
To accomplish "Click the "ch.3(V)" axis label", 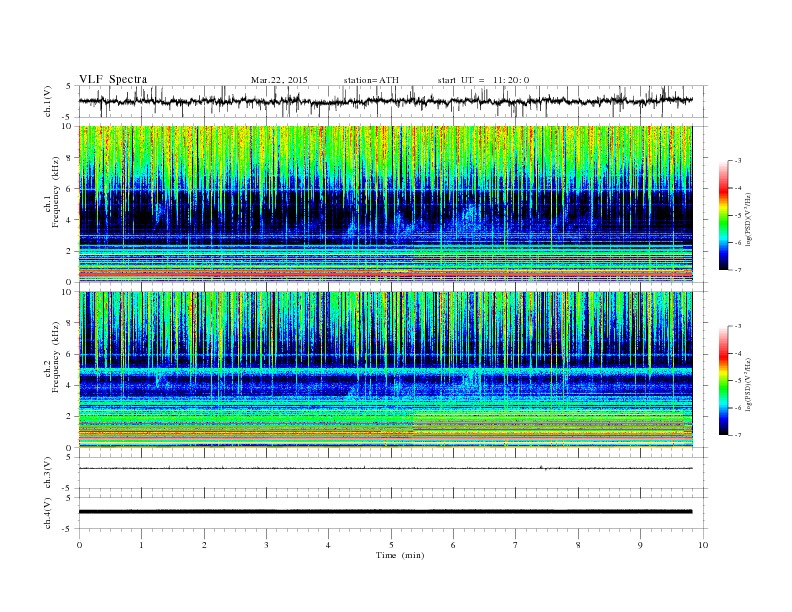I will [48, 473].
